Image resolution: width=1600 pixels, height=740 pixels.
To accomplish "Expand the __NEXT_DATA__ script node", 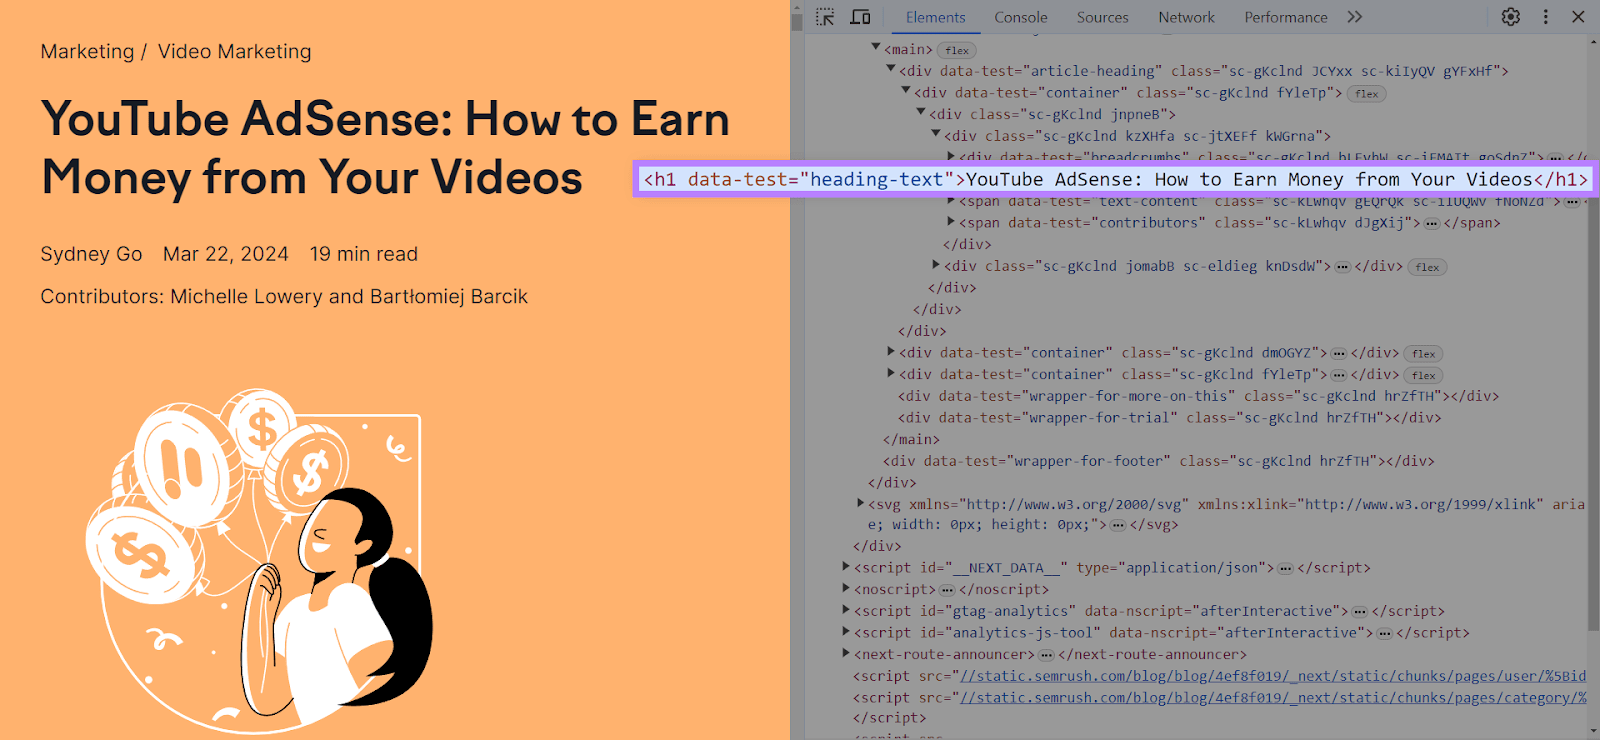I will pyautogui.click(x=846, y=566).
